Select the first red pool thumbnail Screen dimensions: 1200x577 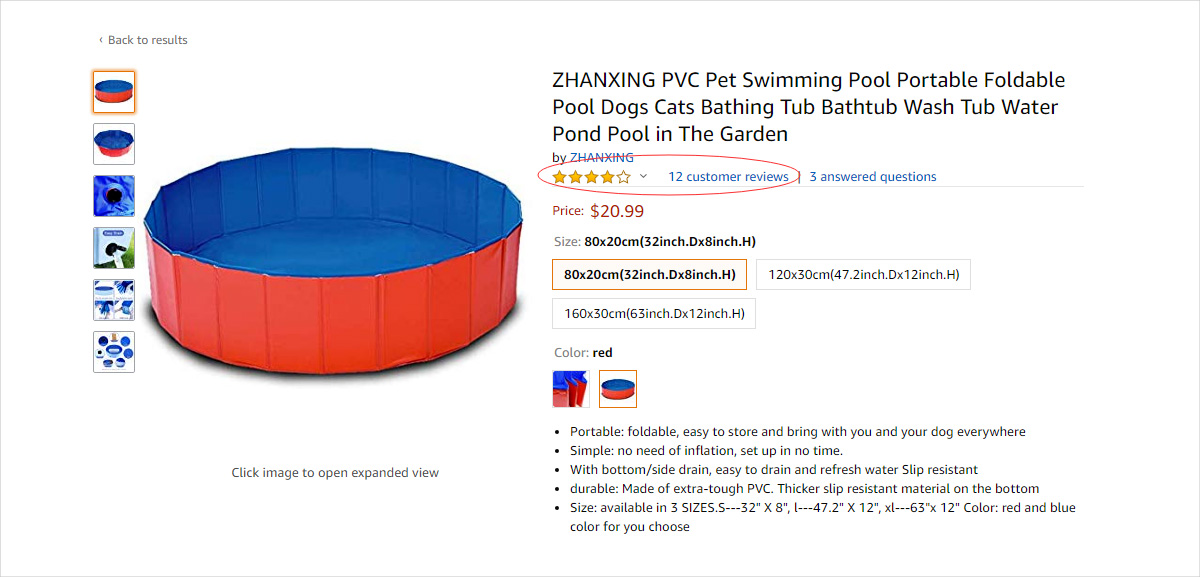114,92
